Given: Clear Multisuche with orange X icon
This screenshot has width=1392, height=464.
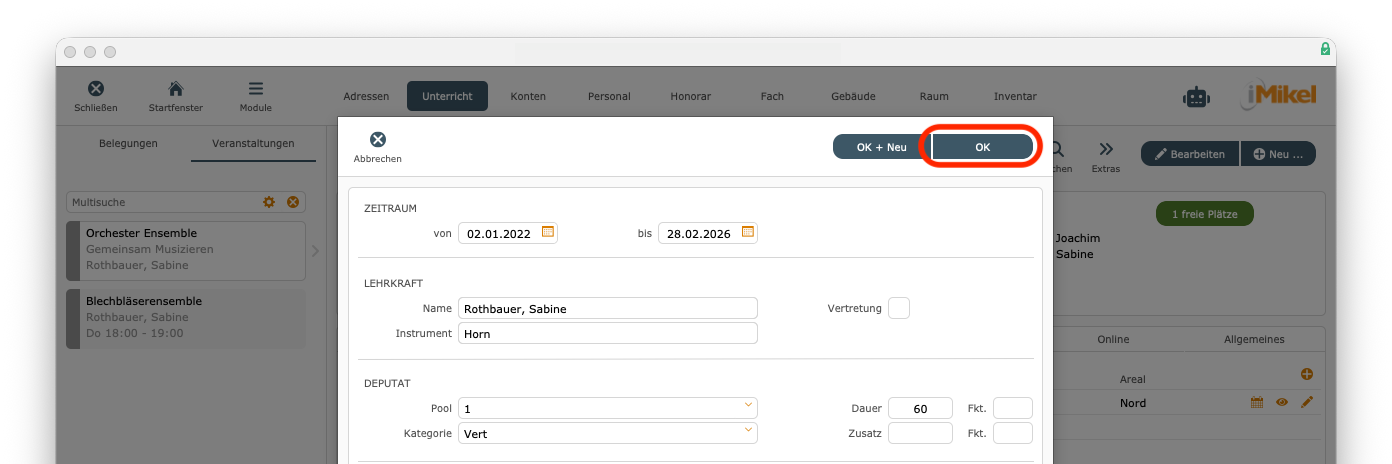Looking at the screenshot, I should 293,202.
